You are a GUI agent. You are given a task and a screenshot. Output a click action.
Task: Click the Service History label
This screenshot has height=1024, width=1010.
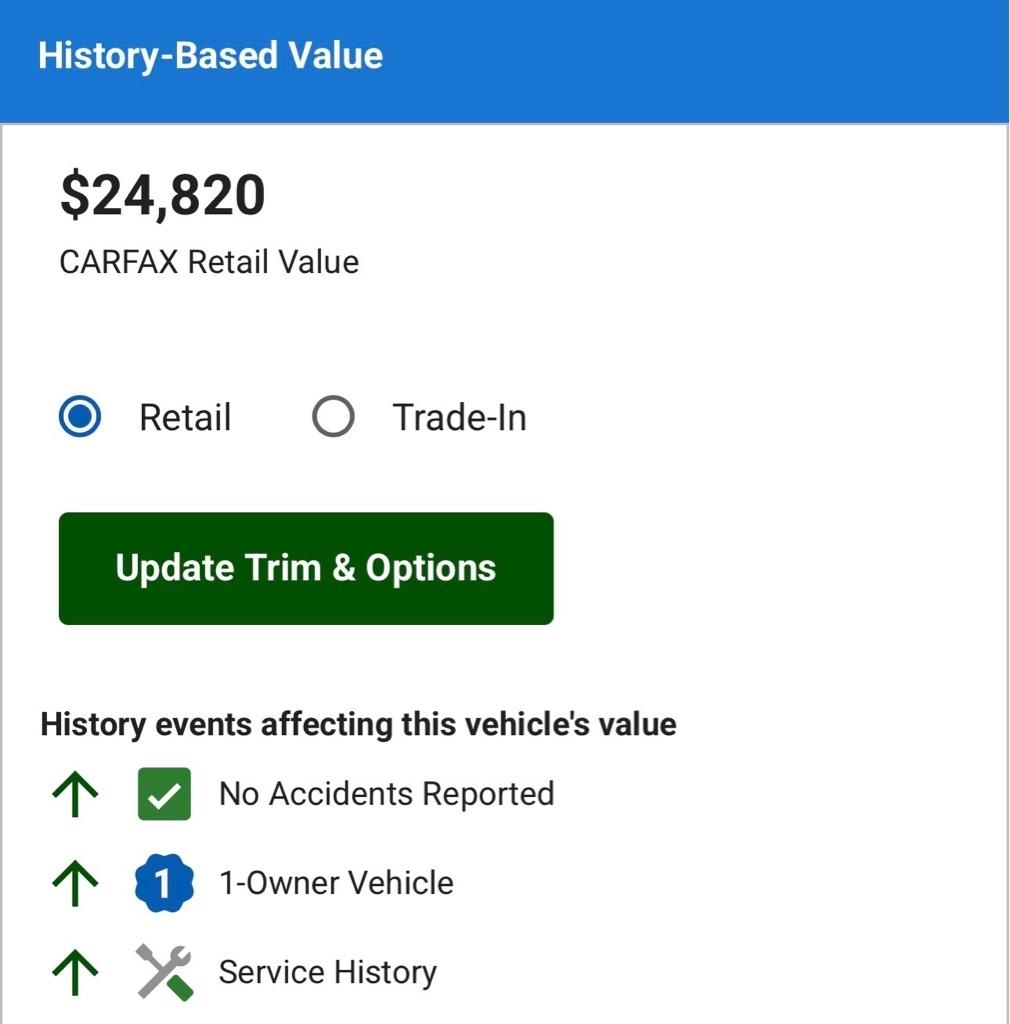pyautogui.click(x=328, y=972)
